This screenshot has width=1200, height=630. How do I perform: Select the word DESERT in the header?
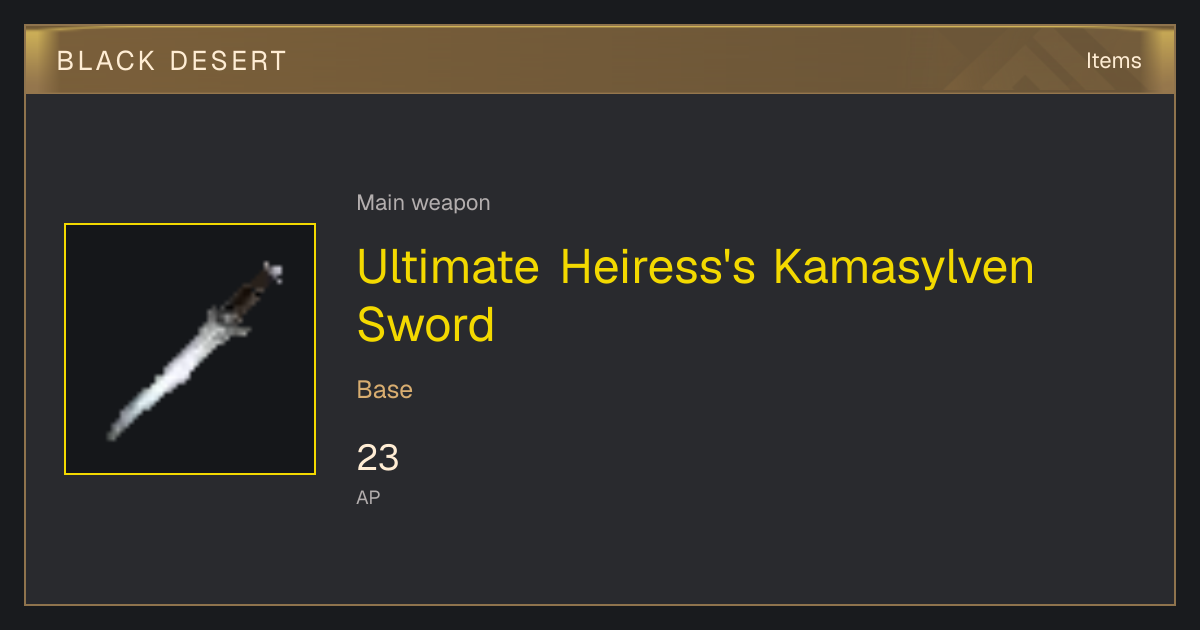tap(228, 61)
